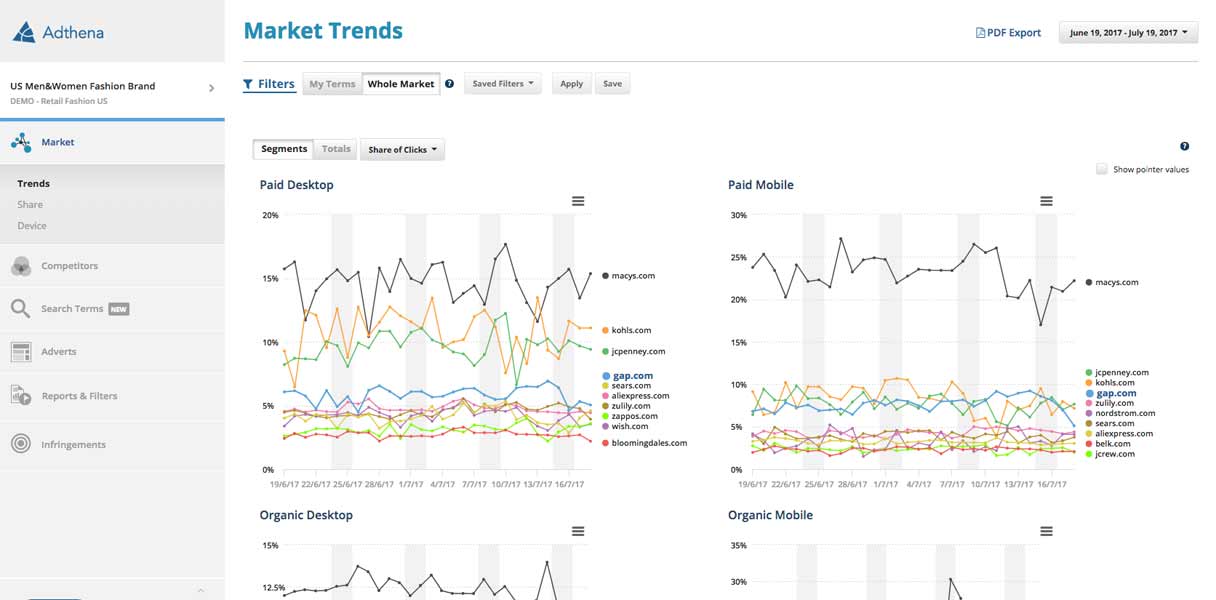Click the Organic Desktop chart title
1216x600 pixels.
(x=306, y=515)
